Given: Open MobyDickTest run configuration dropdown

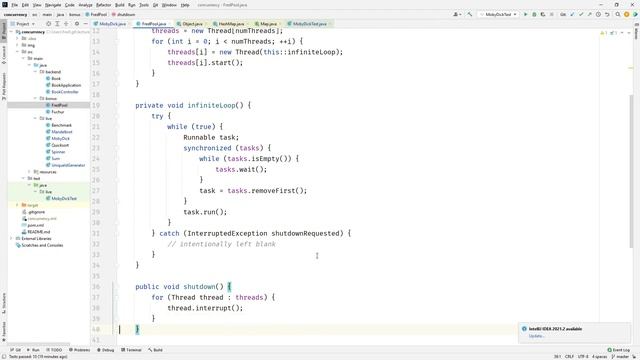Looking at the screenshot, I should 498,14.
